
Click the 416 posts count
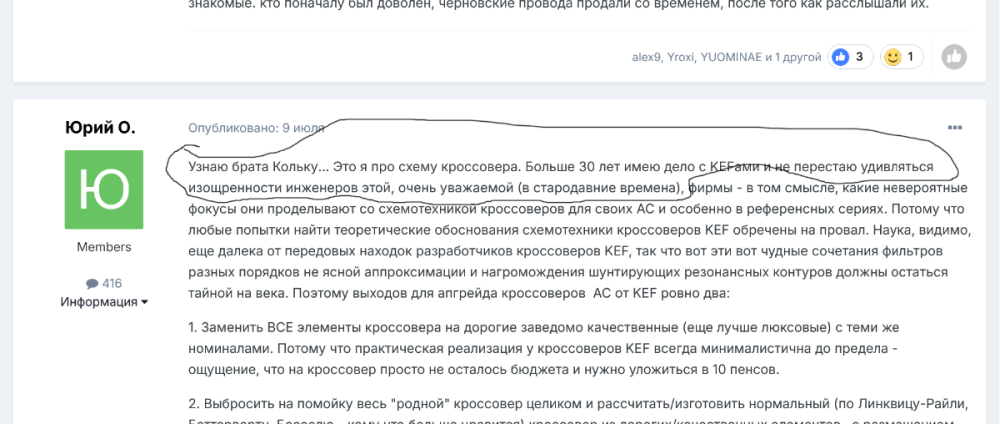(x=111, y=283)
